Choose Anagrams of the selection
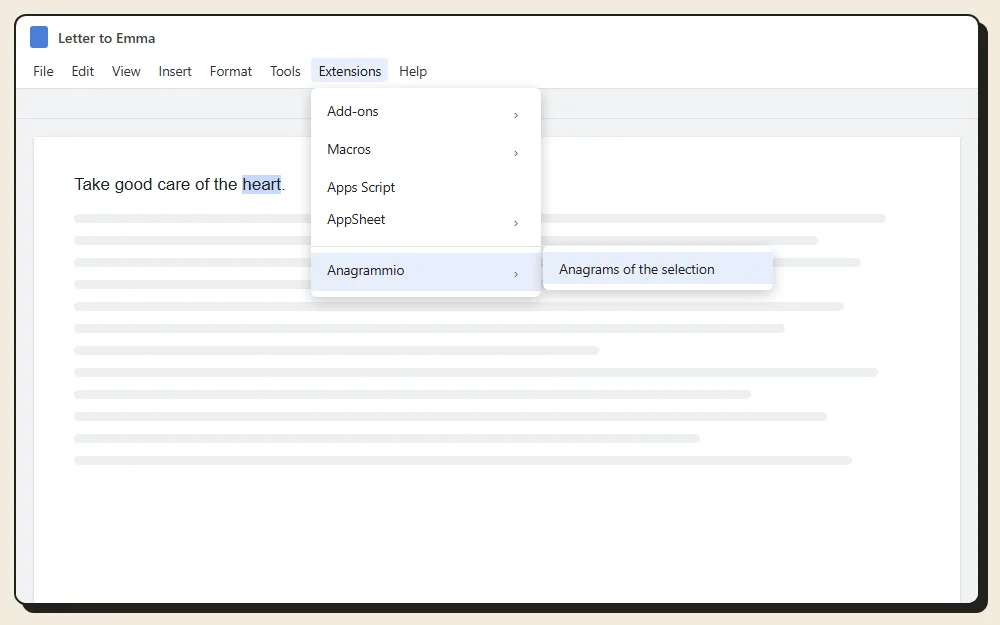Screen dimensions: 1000x625 pos(658,269)
